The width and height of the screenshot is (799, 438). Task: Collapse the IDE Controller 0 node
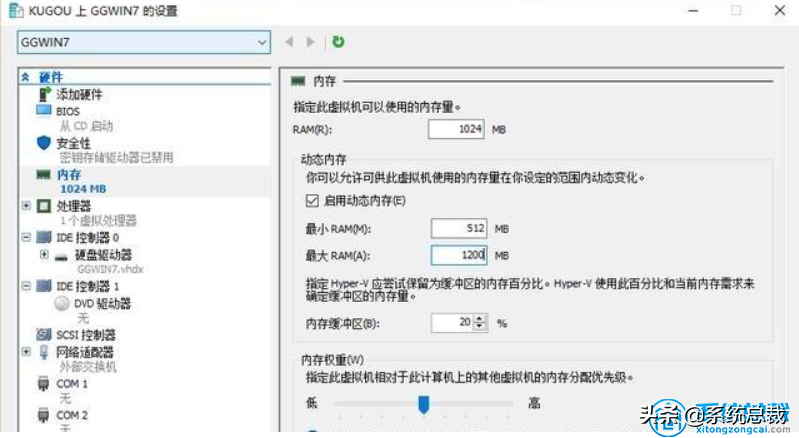[26, 237]
